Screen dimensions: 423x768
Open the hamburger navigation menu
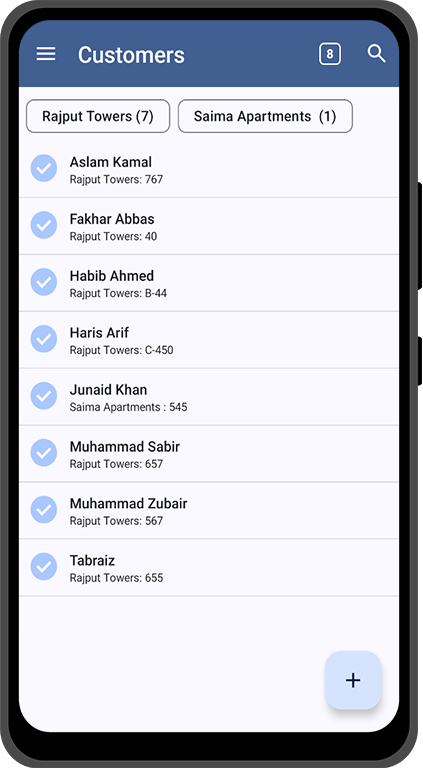click(46, 54)
